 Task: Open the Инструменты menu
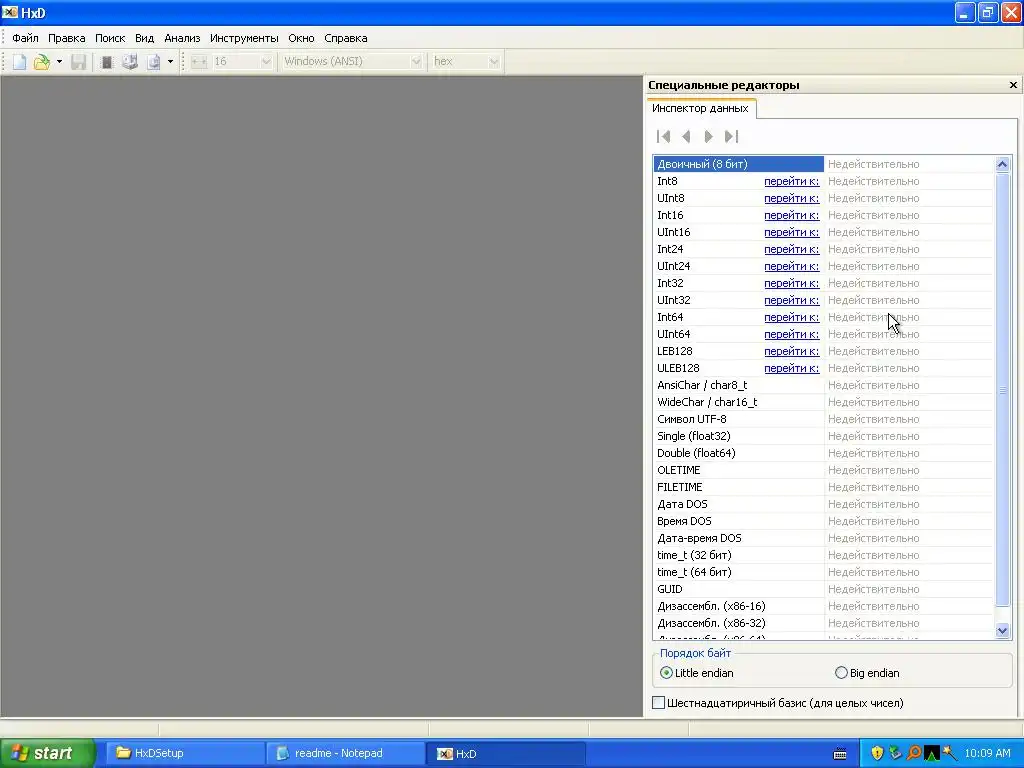point(244,38)
